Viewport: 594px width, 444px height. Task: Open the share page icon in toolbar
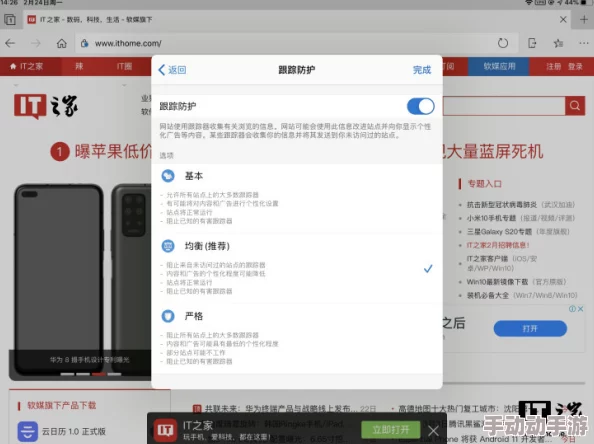[532, 43]
